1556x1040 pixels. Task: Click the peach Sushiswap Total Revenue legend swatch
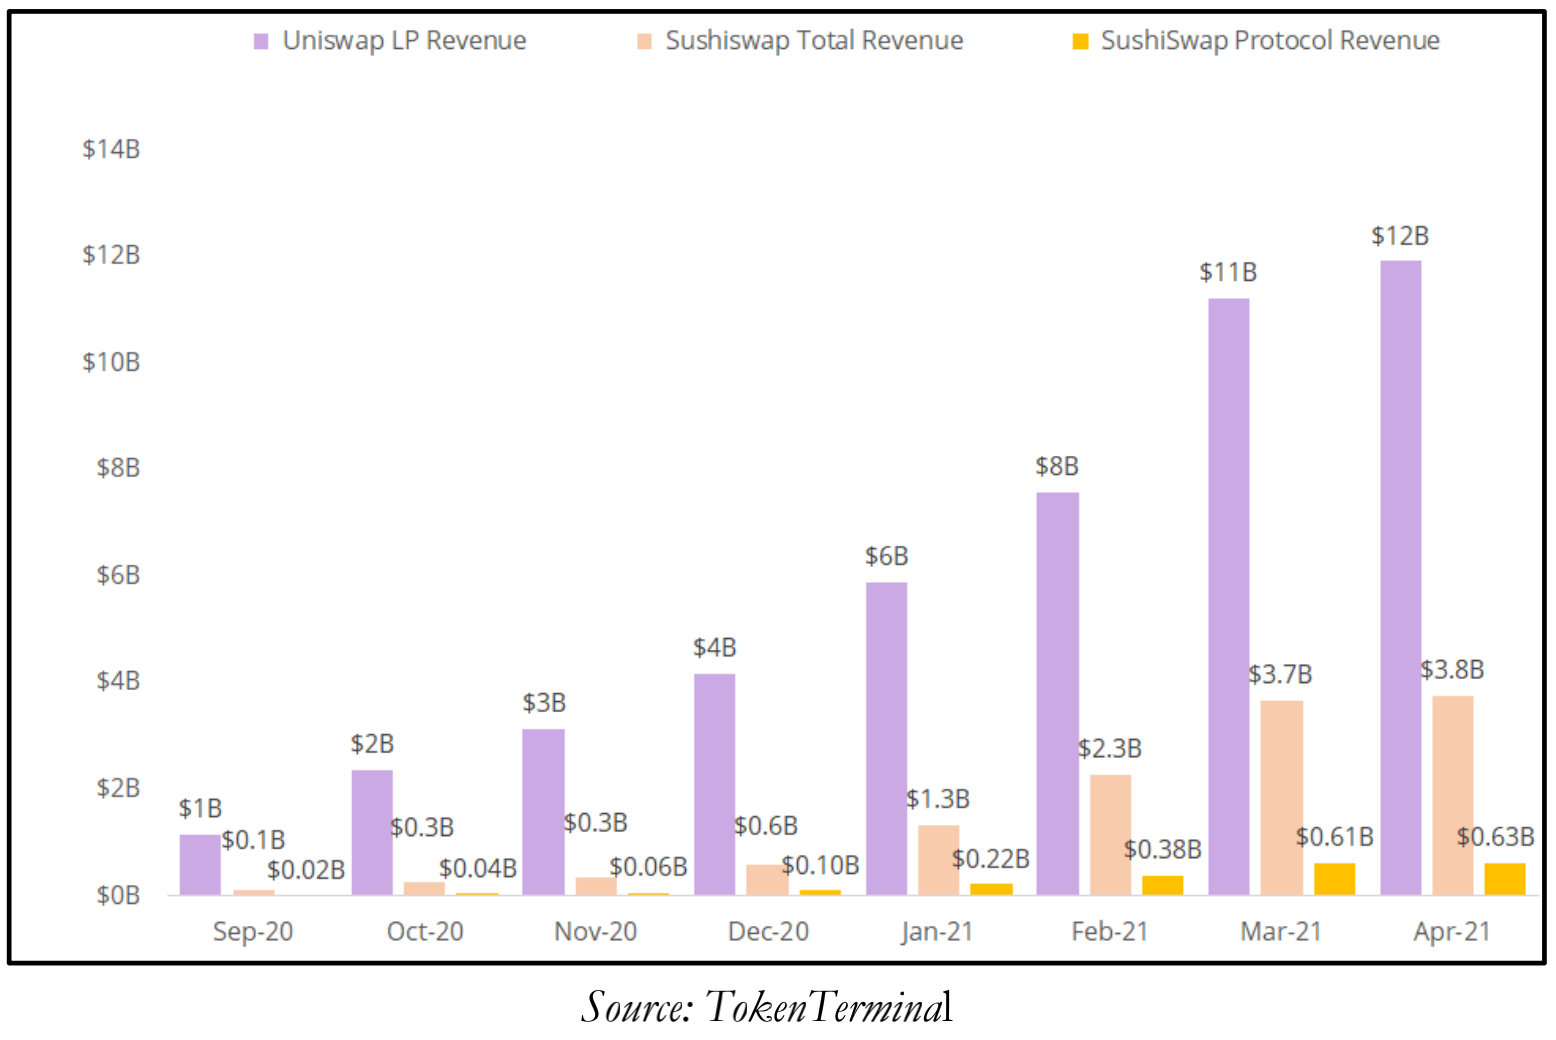[x=644, y=41]
